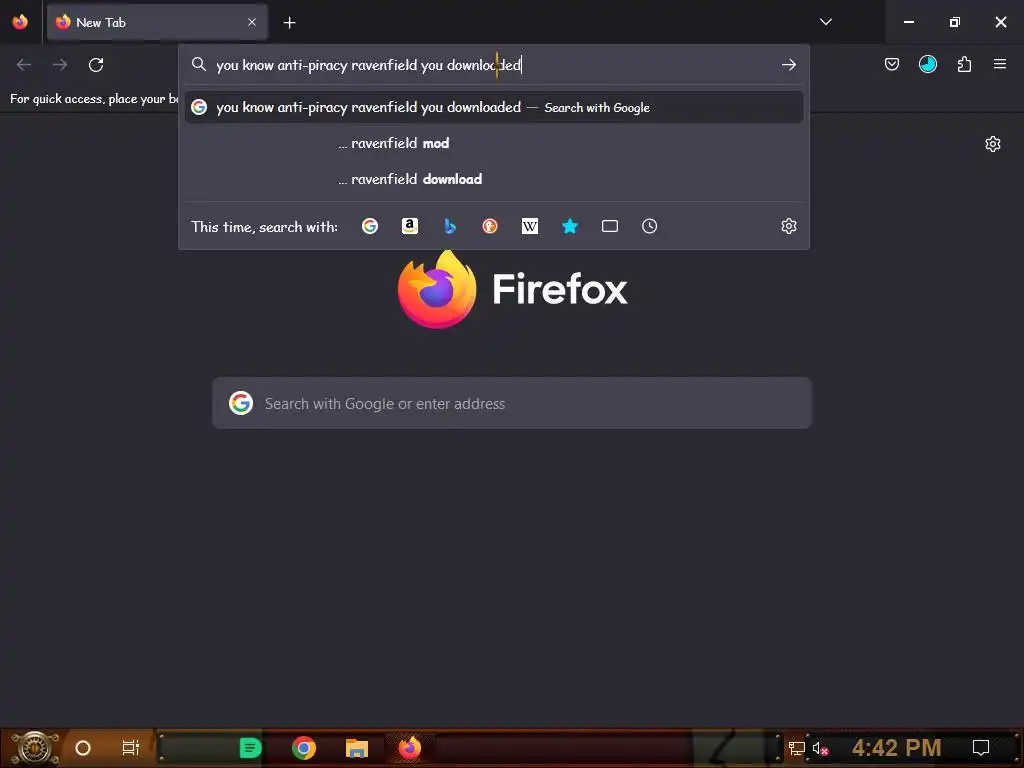
Task: Open Save to Pocket
Action: pyautogui.click(x=892, y=64)
